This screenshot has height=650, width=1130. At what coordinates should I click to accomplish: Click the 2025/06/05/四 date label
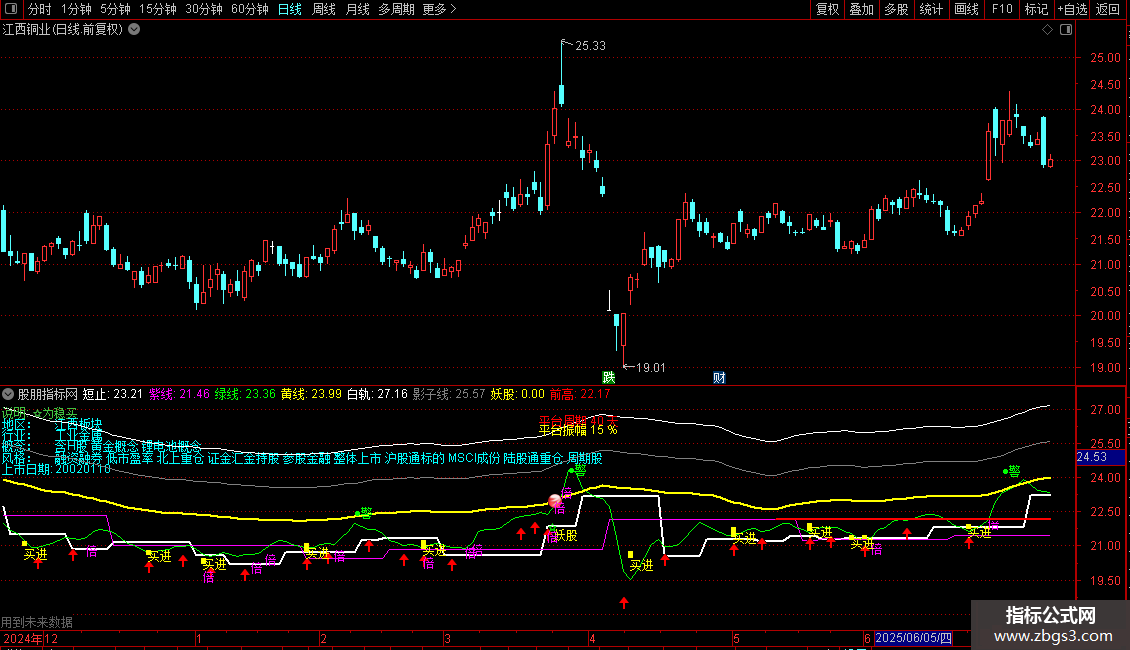click(913, 638)
